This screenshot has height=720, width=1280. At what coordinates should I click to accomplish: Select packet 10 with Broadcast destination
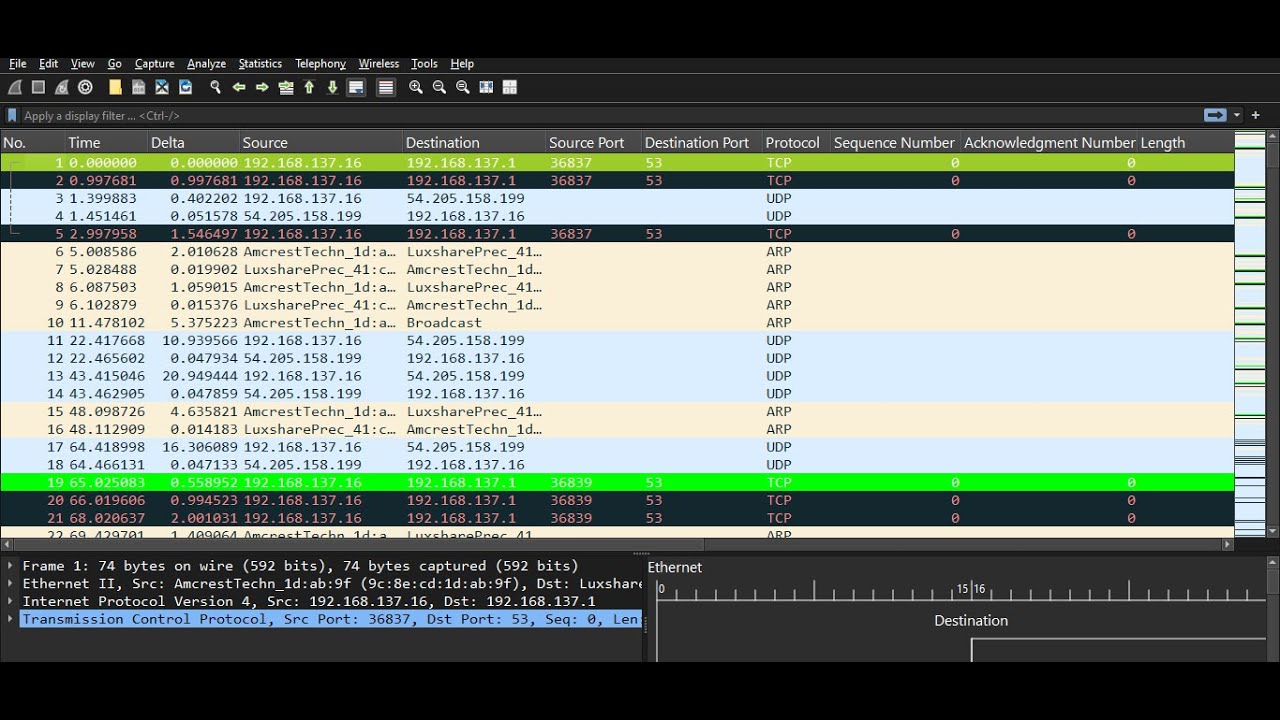click(x=617, y=323)
